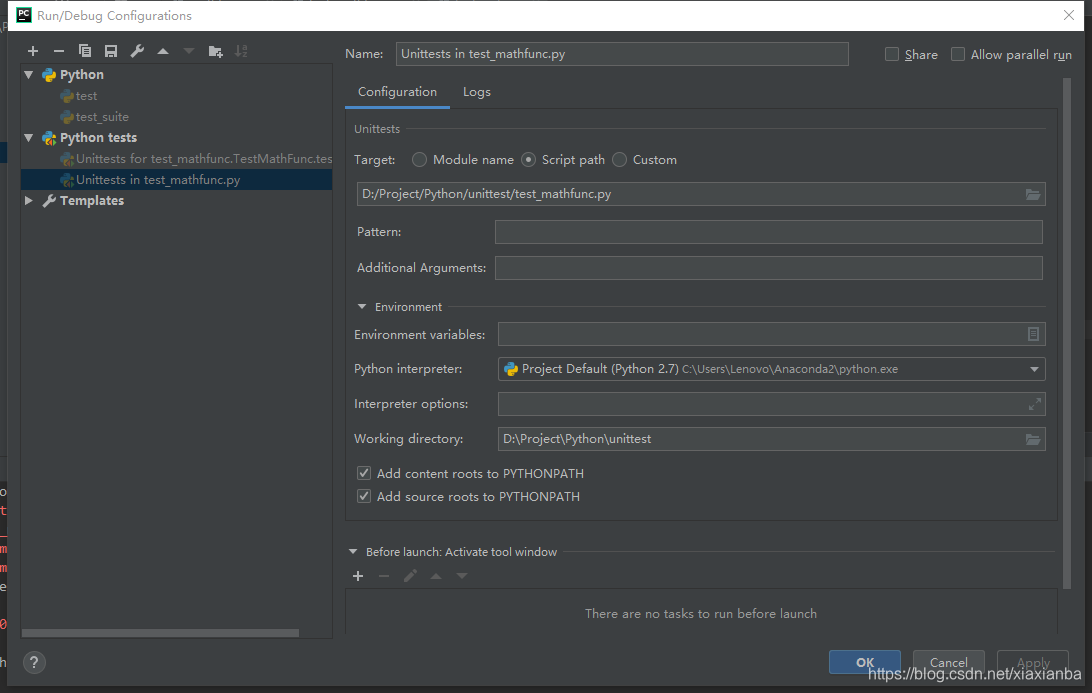Click into the Name field
The height and width of the screenshot is (693, 1092).
622,54
